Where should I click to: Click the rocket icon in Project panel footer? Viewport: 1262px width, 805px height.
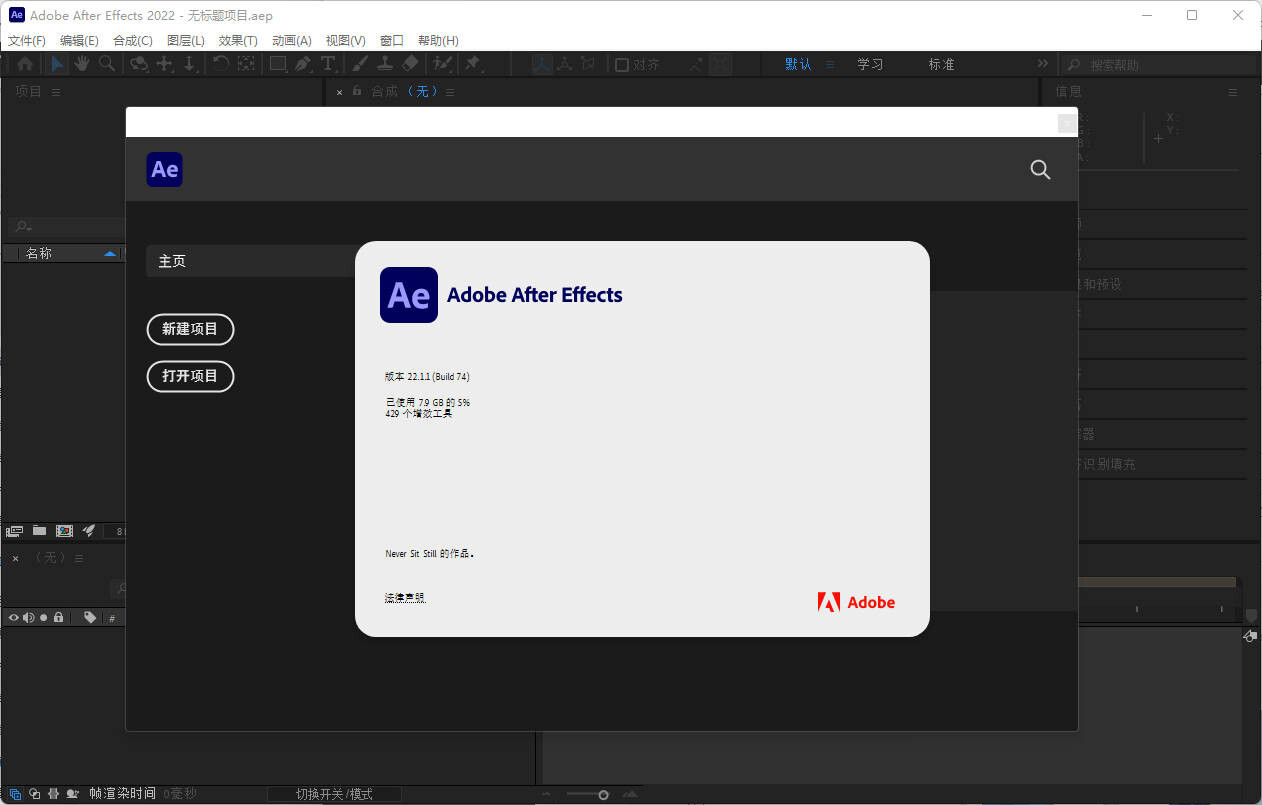pos(89,531)
